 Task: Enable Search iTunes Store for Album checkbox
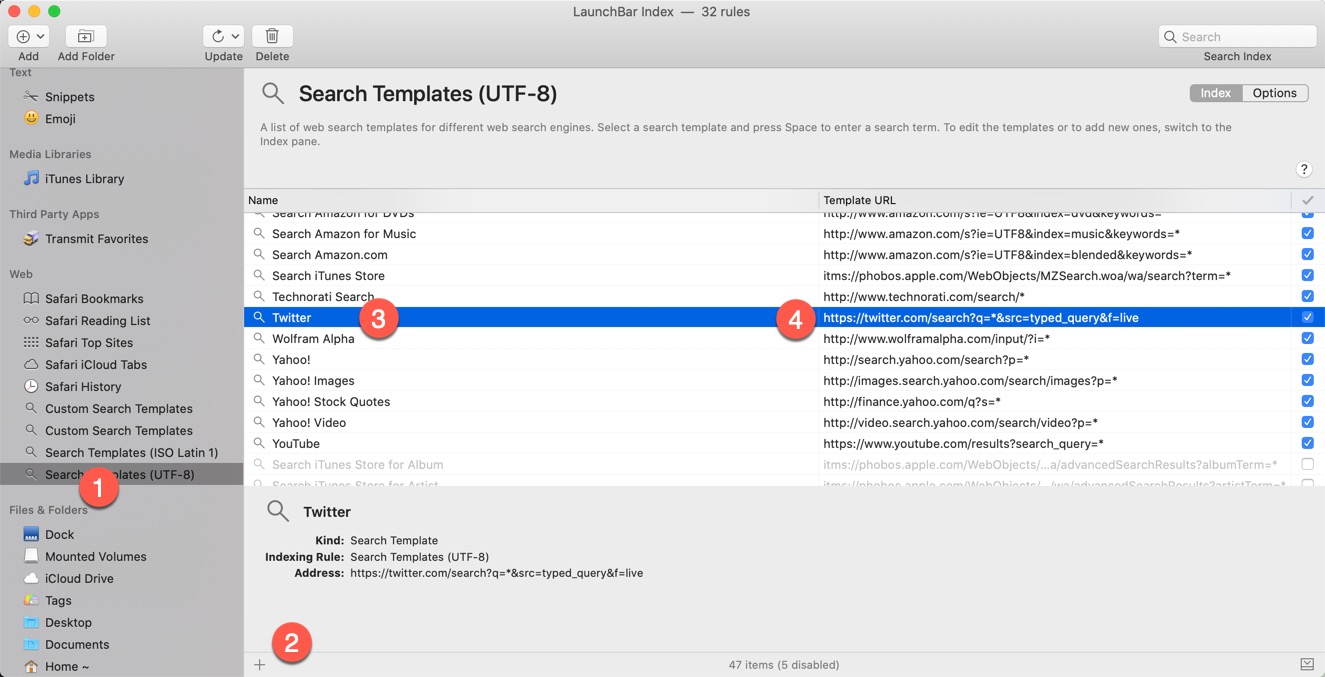pyautogui.click(x=1307, y=464)
